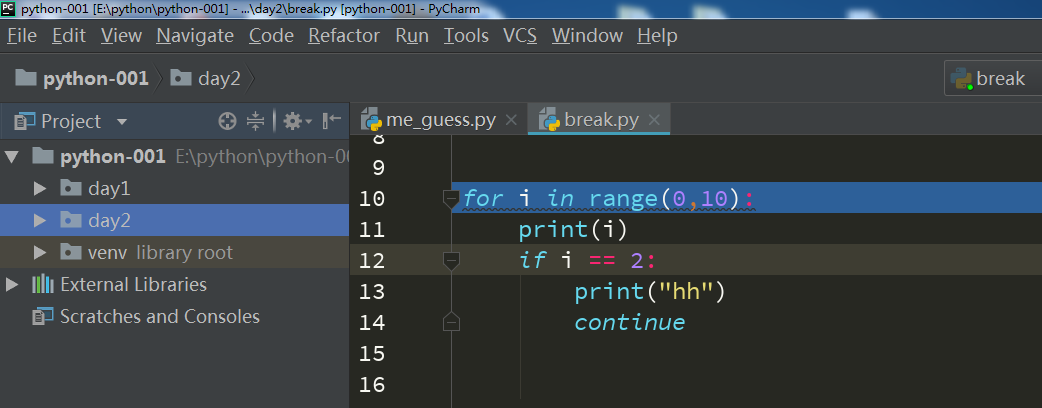1042x408 pixels.
Task: Close the me_guess.py tab
Action: [511, 121]
